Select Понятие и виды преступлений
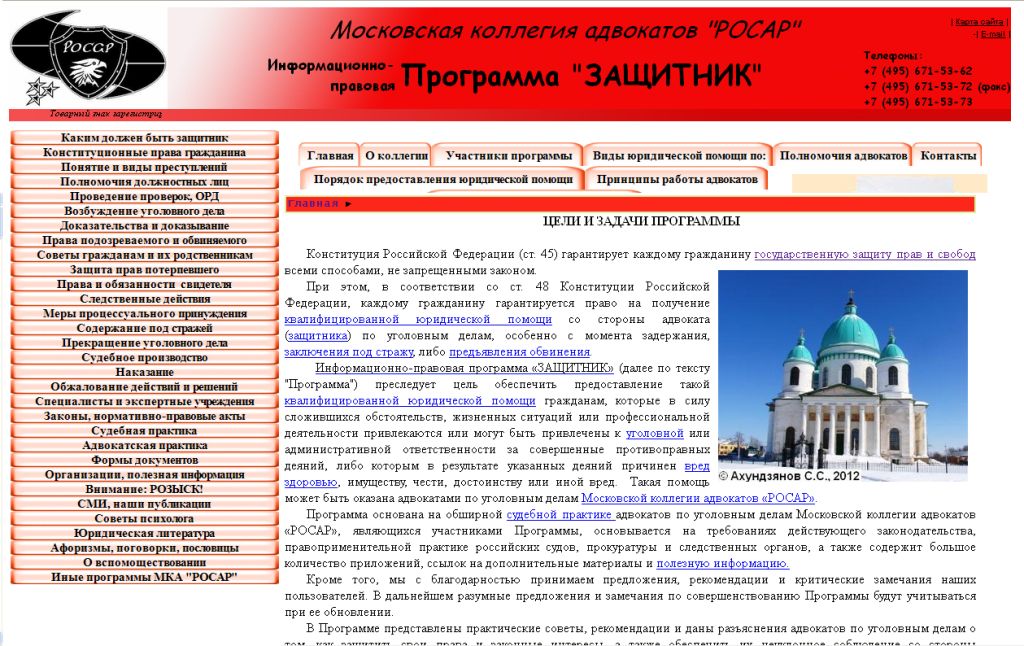Image resolution: width=1024 pixels, height=646 pixels. click(144, 167)
